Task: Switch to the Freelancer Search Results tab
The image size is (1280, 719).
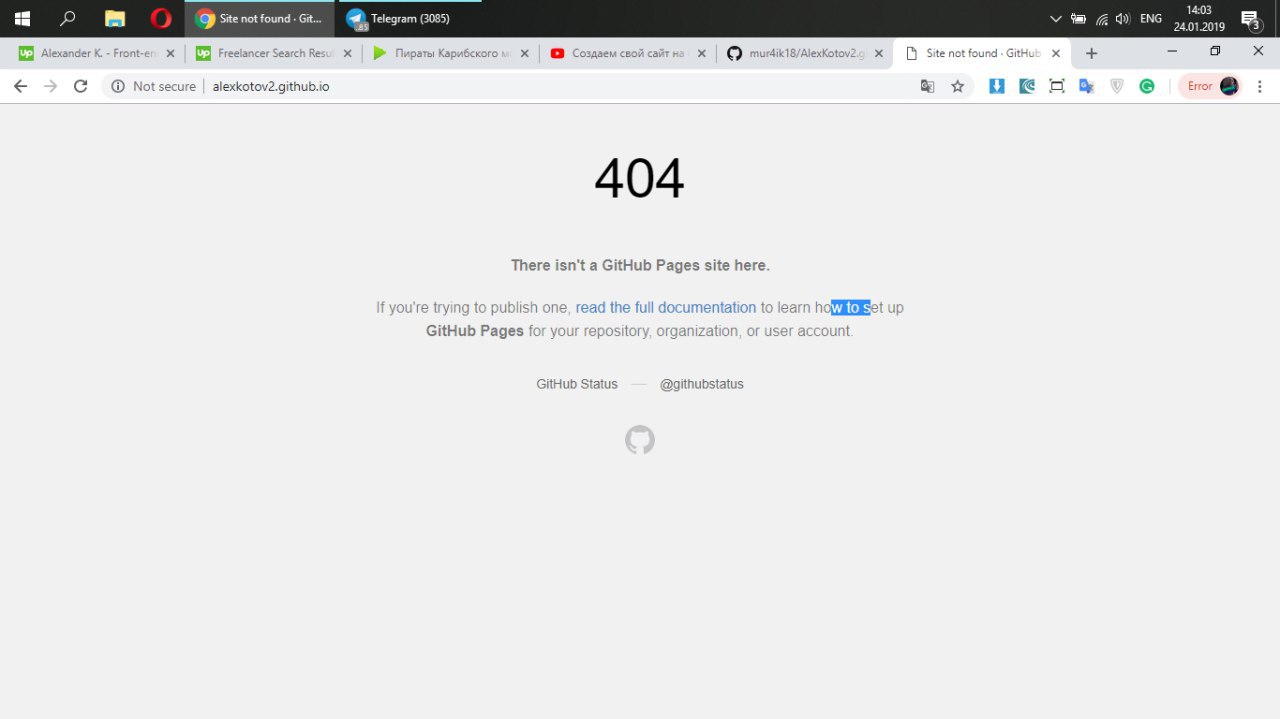Action: [275, 53]
